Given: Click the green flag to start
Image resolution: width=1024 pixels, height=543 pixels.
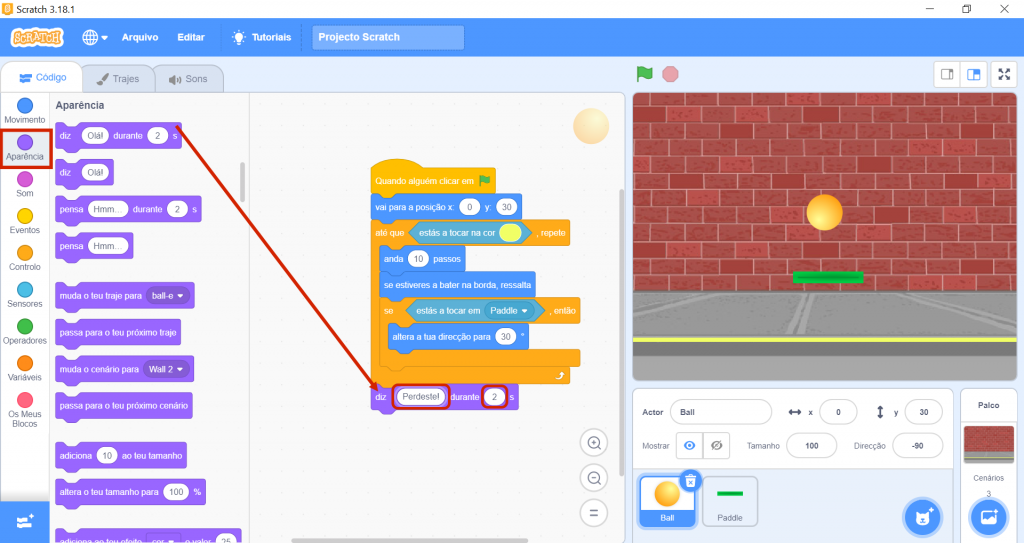Looking at the screenshot, I should [x=645, y=74].
